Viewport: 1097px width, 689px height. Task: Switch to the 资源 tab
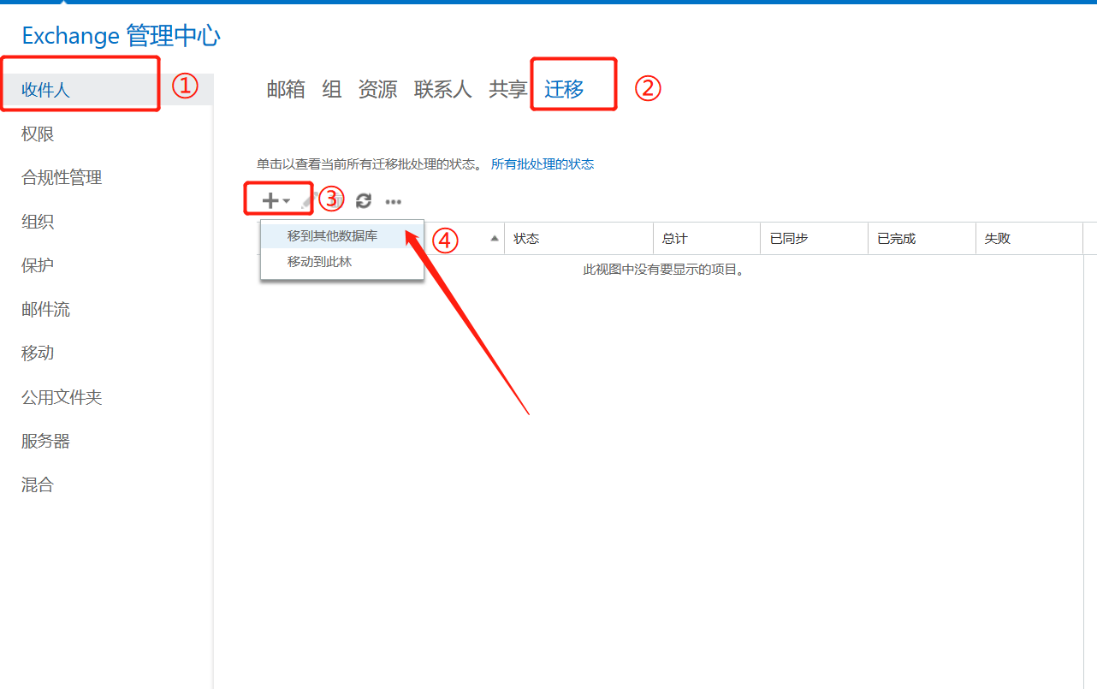377,89
